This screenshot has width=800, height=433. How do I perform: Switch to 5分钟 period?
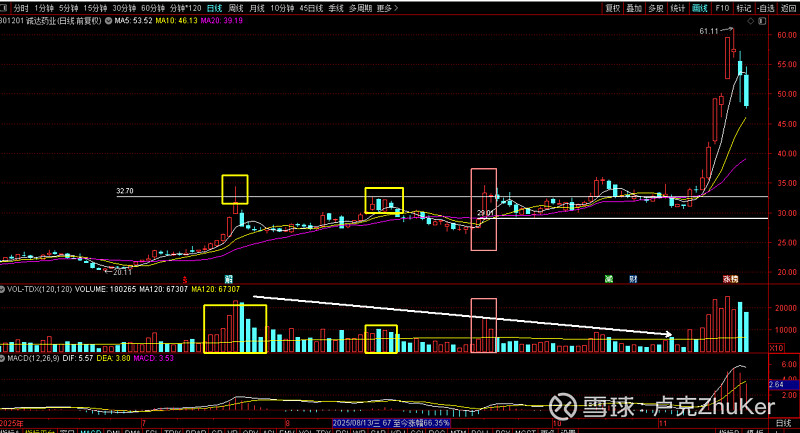[x=68, y=8]
